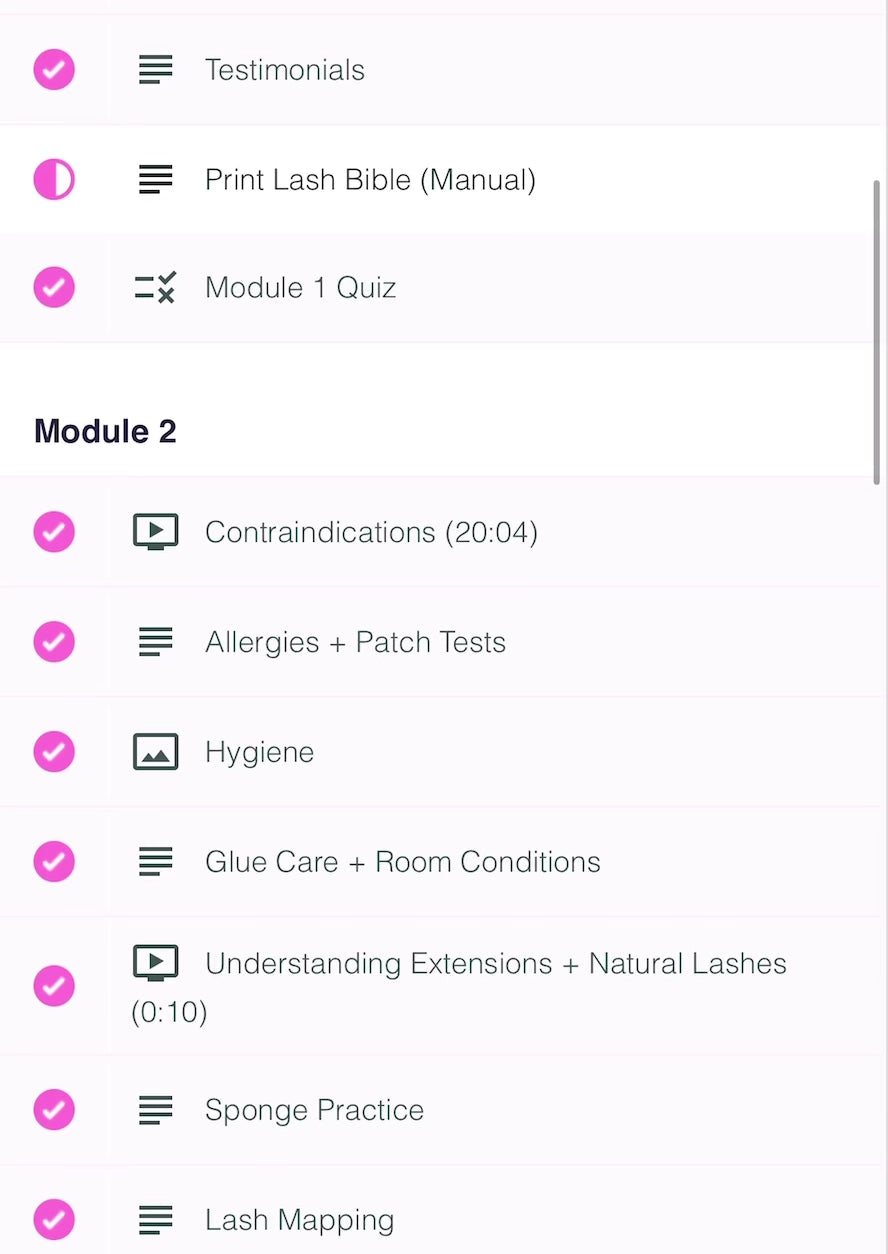Toggle completion checkmark for Hygiene lesson
Viewport: 888px width, 1254px height.
click(x=54, y=752)
